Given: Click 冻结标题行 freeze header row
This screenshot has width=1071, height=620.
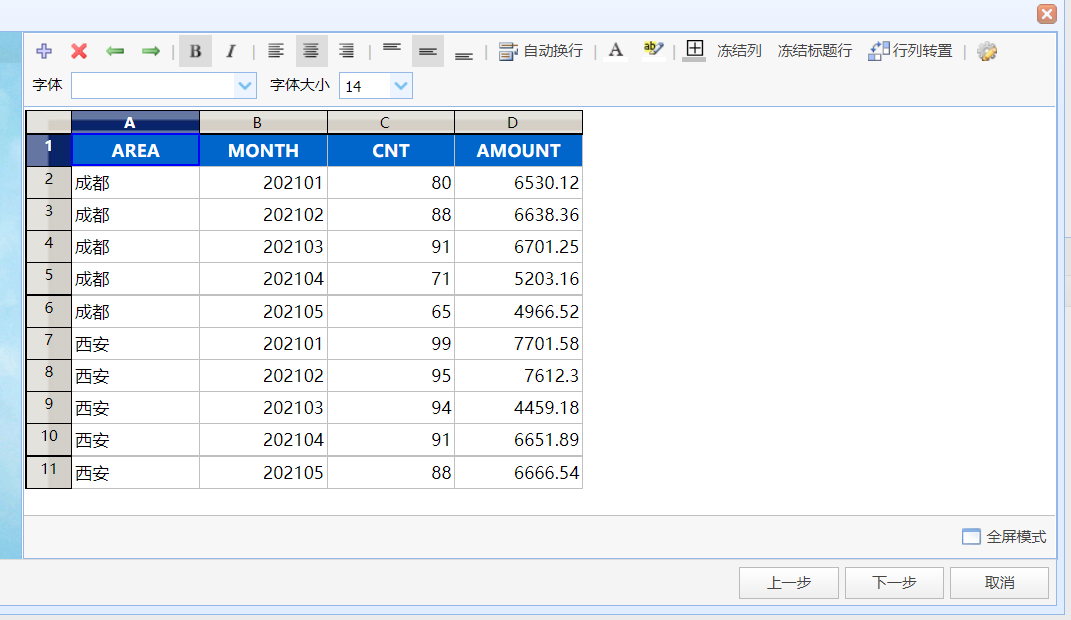Looking at the screenshot, I should [x=814, y=51].
